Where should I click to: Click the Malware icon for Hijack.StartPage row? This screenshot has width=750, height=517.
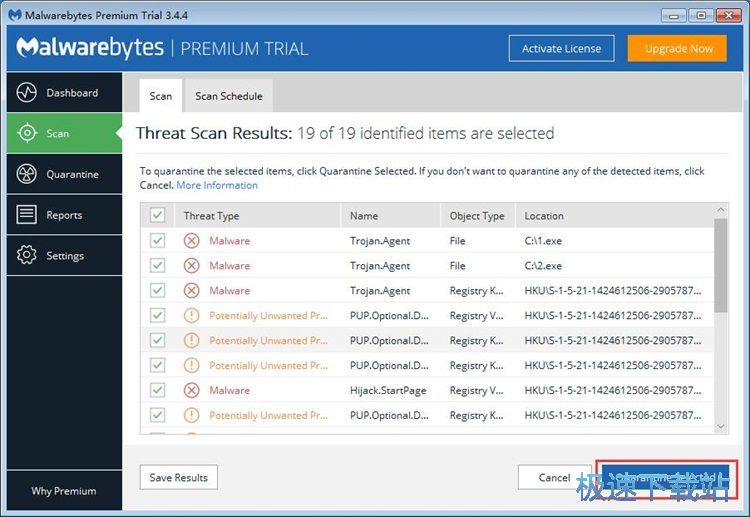coord(191,390)
